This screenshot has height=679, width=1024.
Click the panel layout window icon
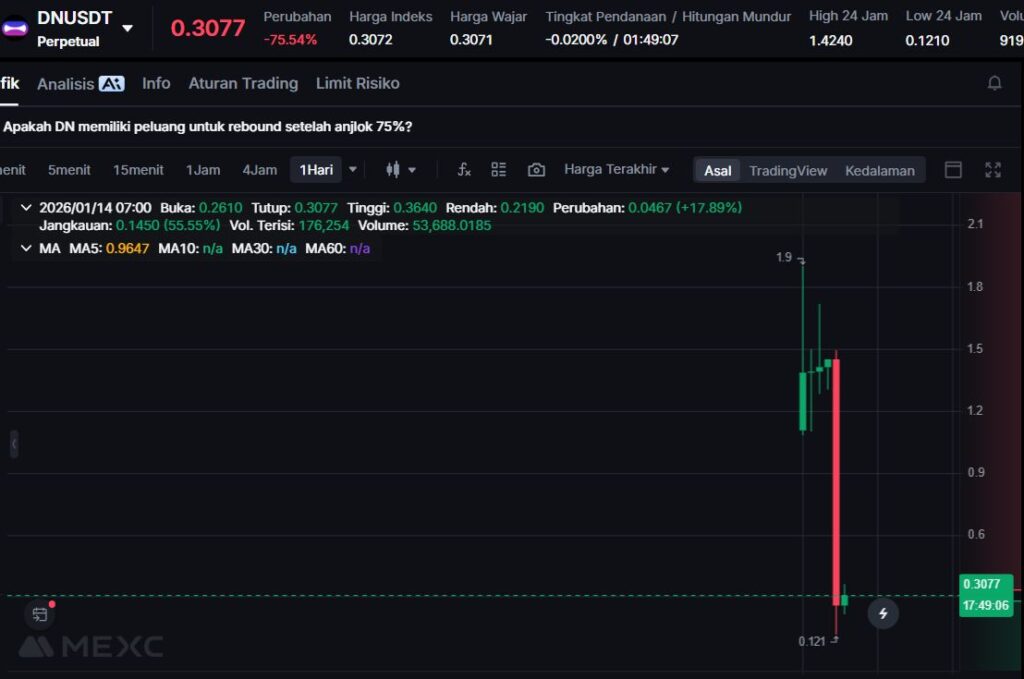[953, 170]
